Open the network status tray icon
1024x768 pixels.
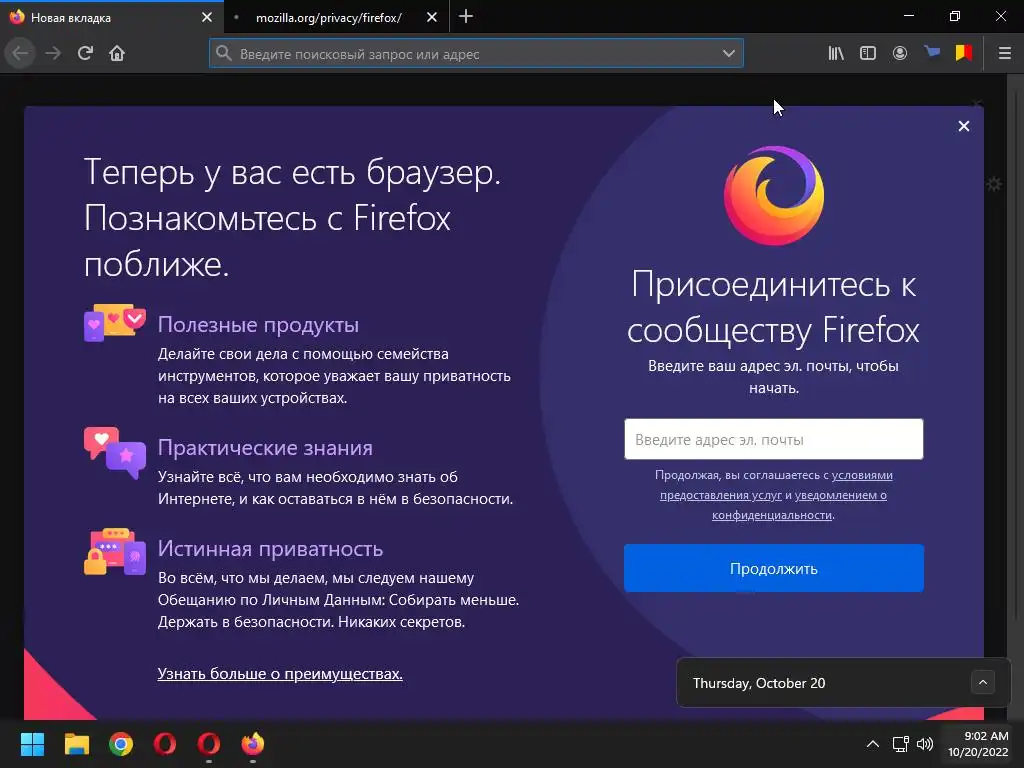(x=901, y=744)
